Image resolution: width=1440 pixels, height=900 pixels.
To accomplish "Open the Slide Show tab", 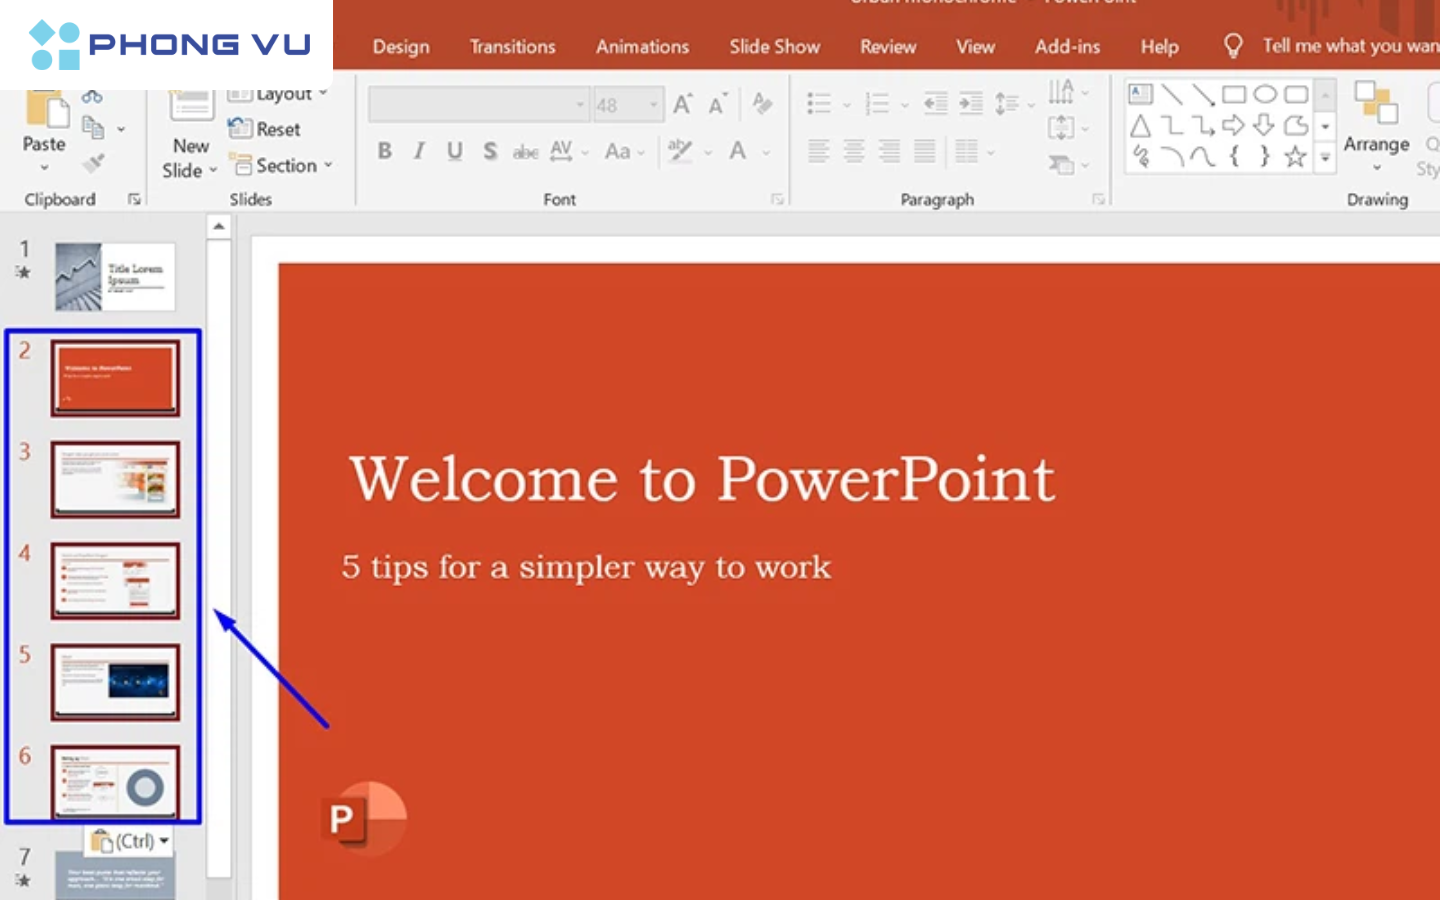I will coord(774,47).
